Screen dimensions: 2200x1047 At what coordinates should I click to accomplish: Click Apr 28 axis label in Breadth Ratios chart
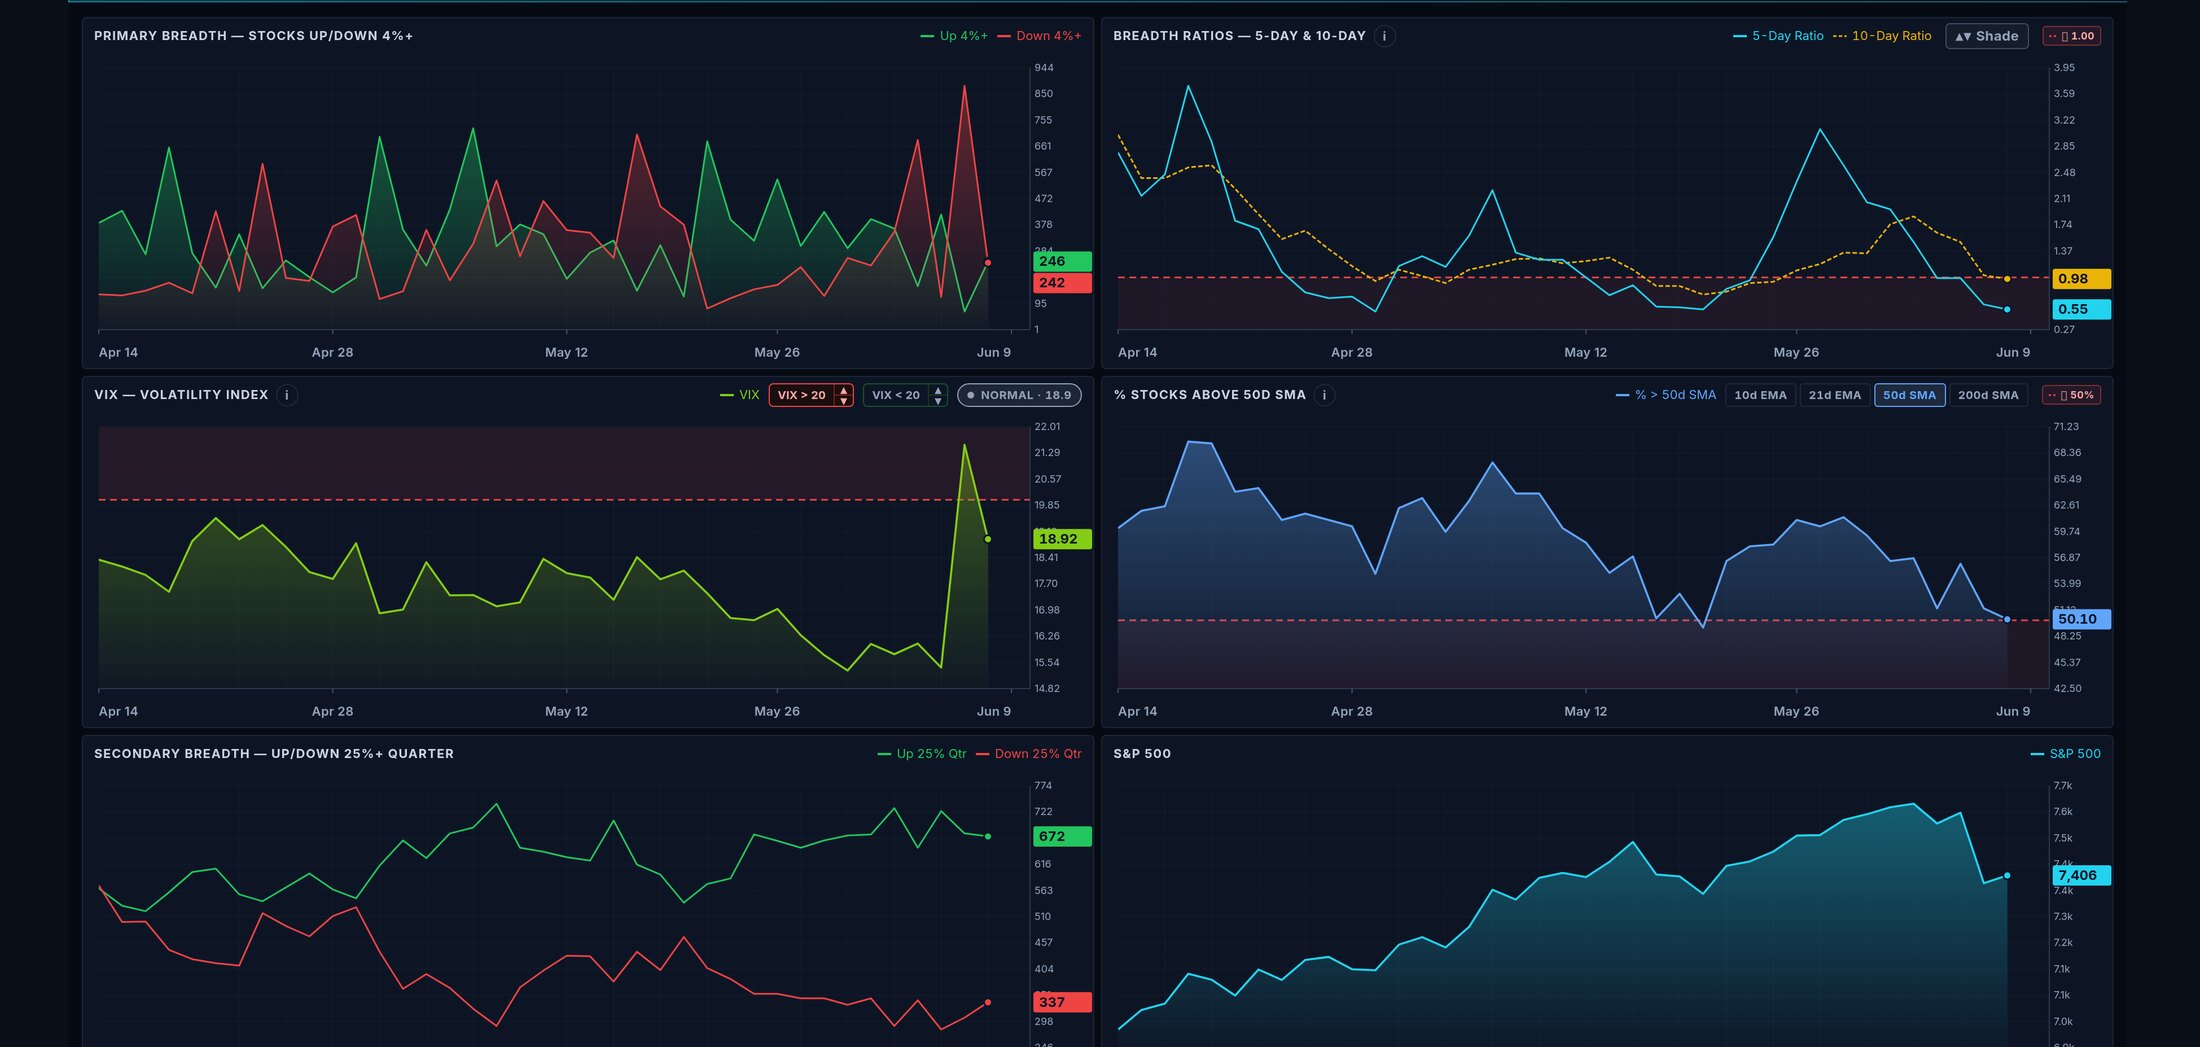(1351, 352)
